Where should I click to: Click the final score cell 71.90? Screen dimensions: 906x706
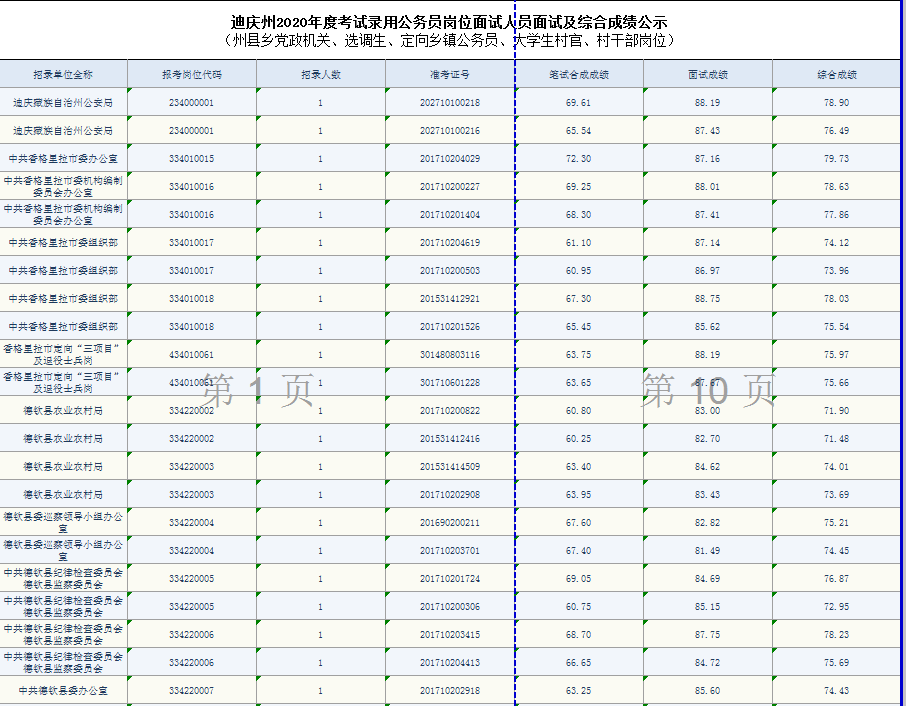[836, 411]
